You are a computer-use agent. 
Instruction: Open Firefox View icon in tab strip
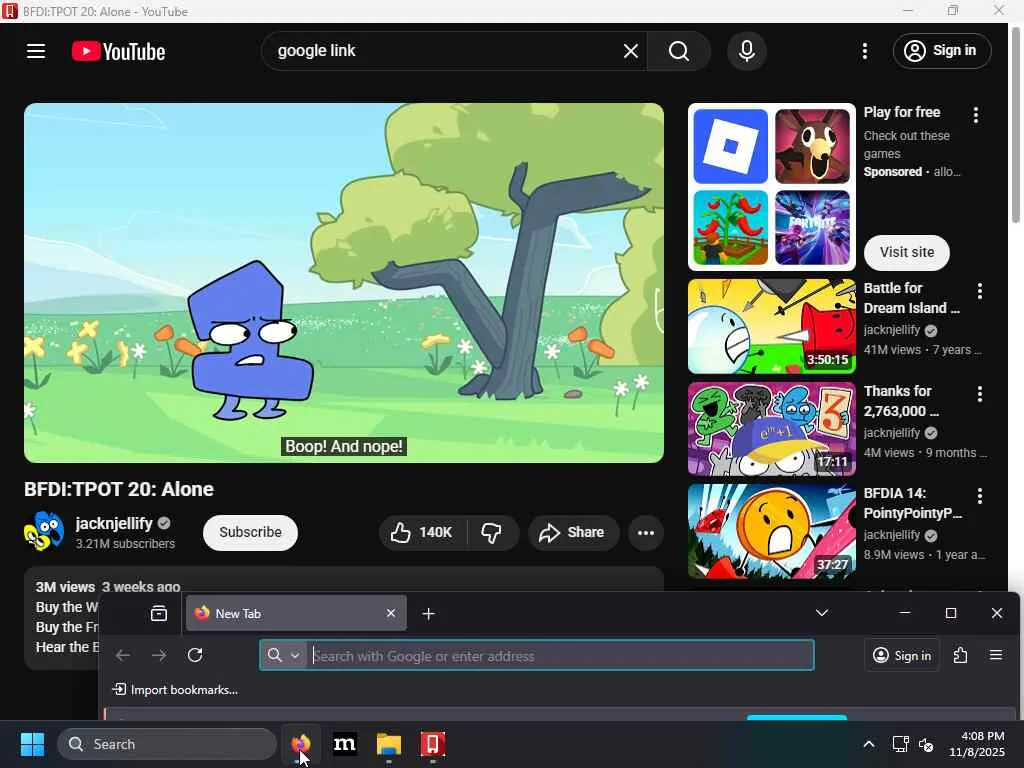(x=159, y=613)
